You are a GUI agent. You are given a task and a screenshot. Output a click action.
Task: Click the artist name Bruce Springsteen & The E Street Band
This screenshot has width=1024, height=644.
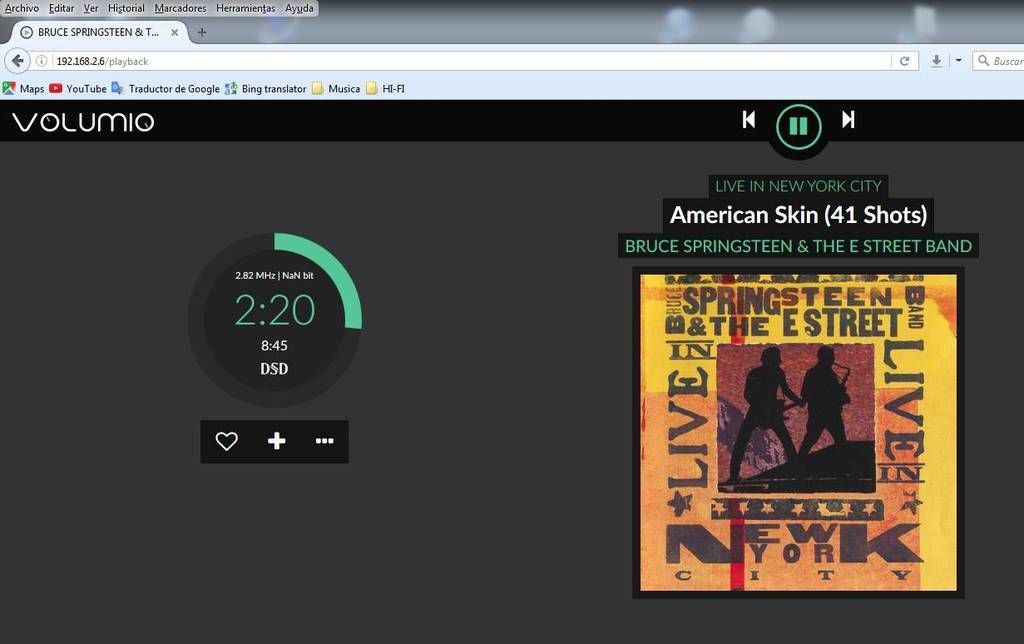798,246
